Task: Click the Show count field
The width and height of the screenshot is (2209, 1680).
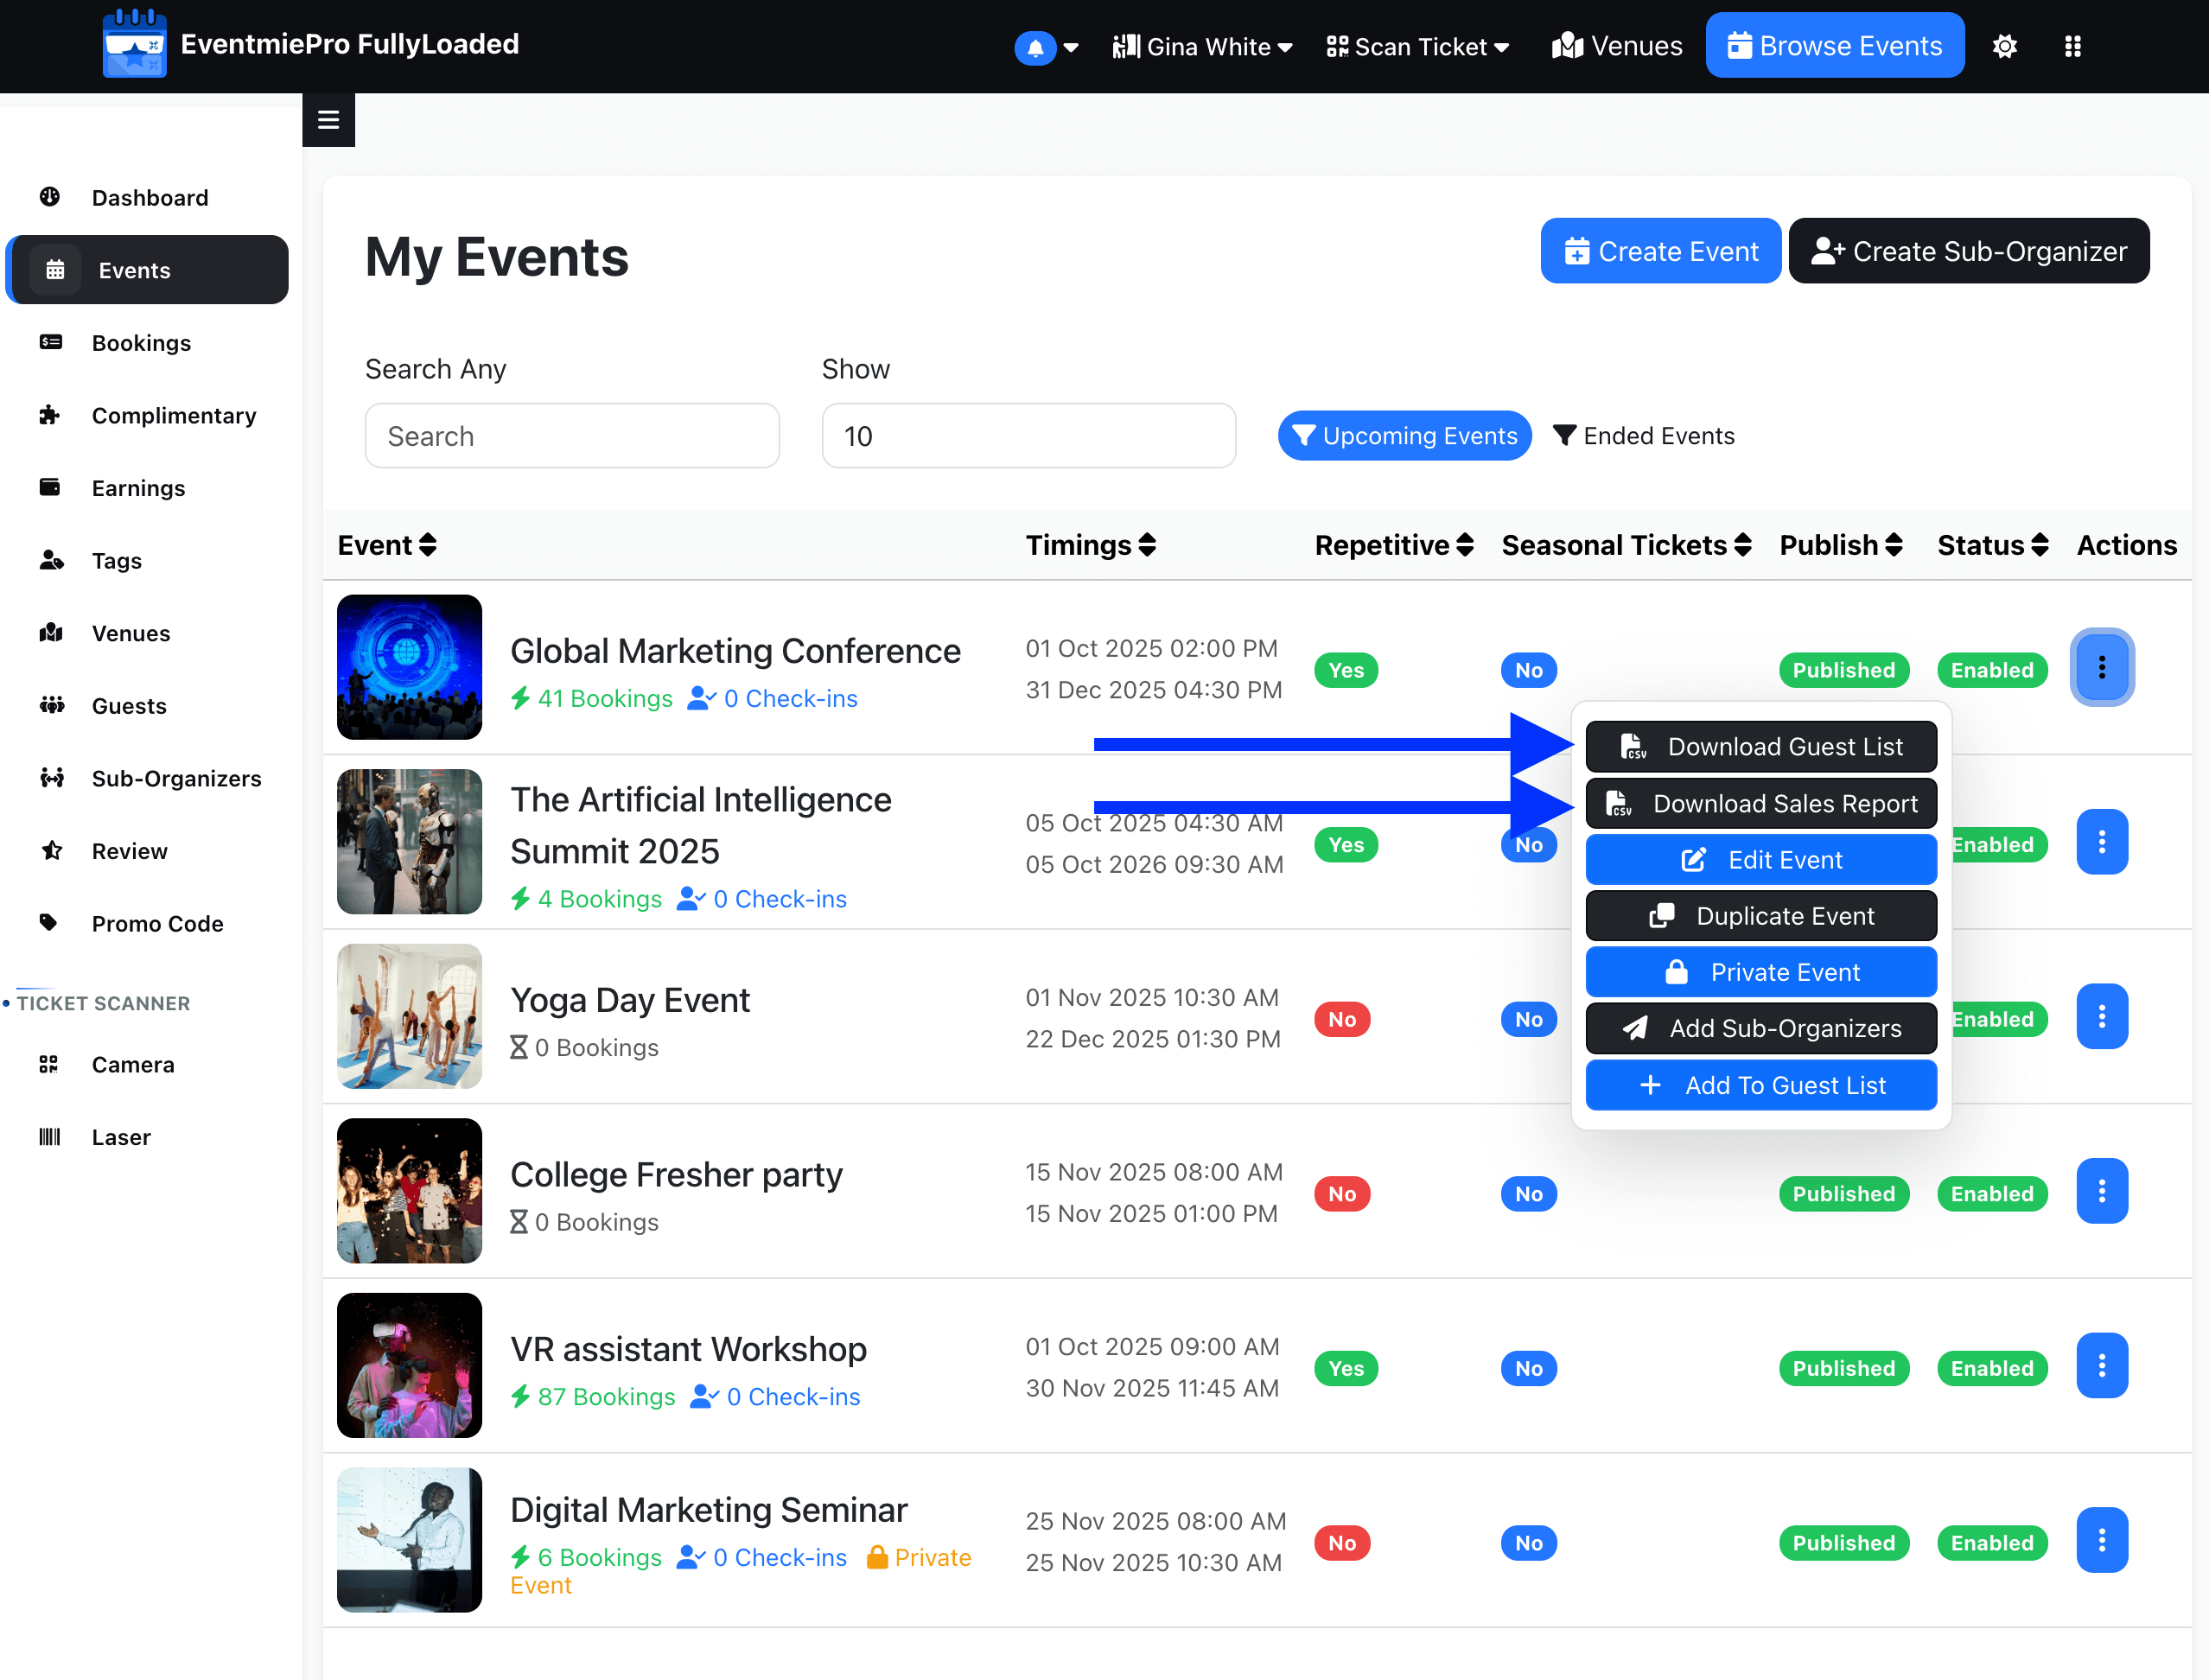Action: [x=1028, y=436]
